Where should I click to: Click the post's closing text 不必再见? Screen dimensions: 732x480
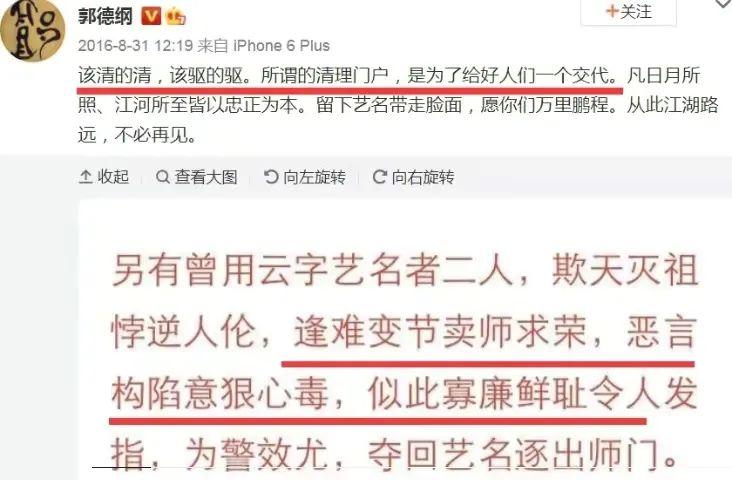[155, 135]
